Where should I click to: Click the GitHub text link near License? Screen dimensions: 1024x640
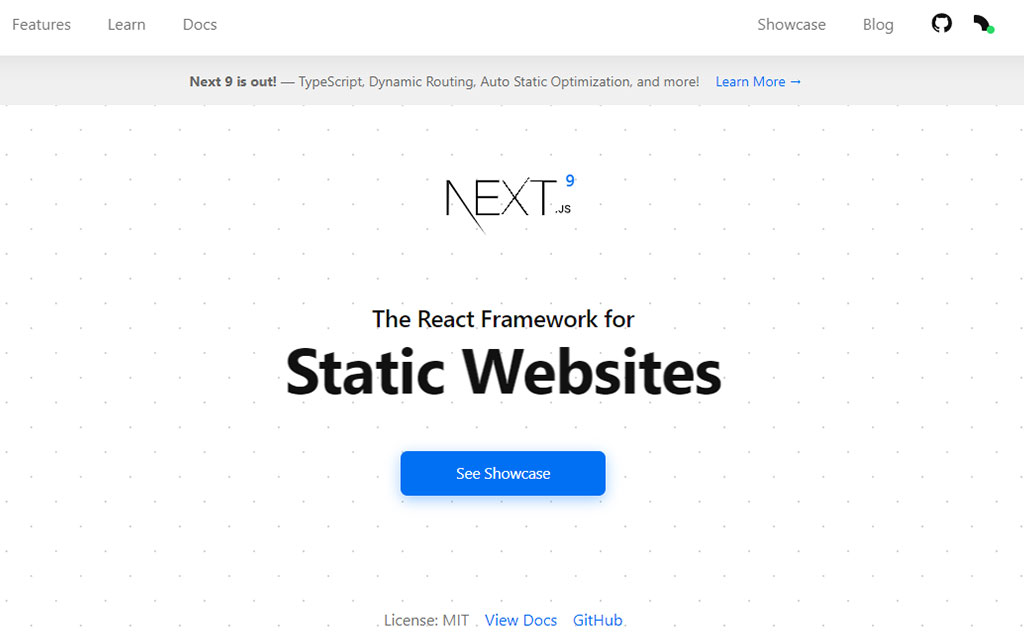pyautogui.click(x=598, y=620)
